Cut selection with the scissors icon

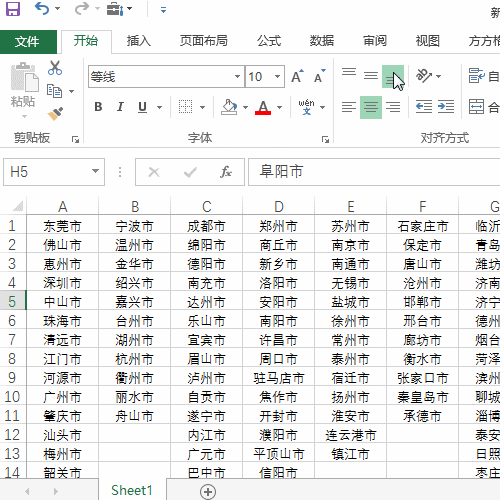pyautogui.click(x=55, y=68)
